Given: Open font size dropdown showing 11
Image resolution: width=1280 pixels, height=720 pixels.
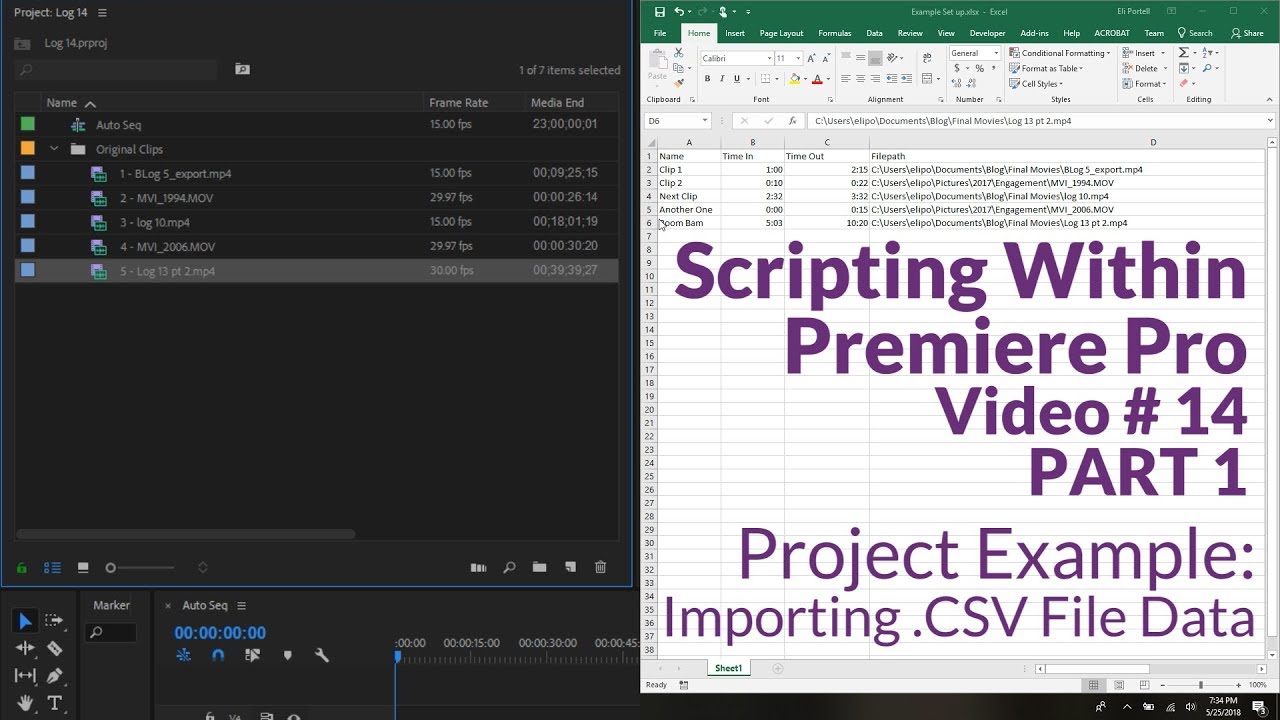Looking at the screenshot, I should click(796, 58).
